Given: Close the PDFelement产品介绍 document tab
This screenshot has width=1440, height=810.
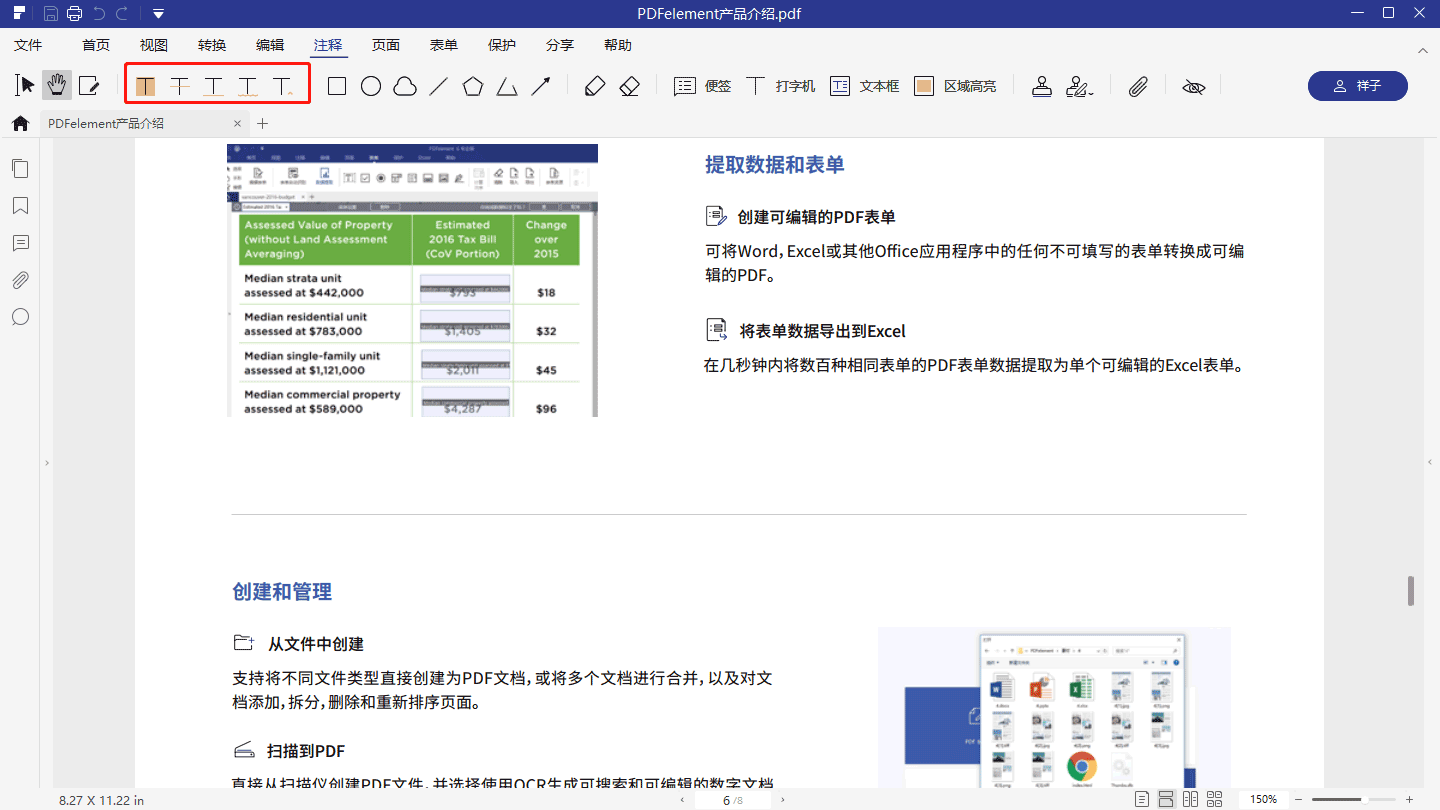Looking at the screenshot, I should [237, 124].
